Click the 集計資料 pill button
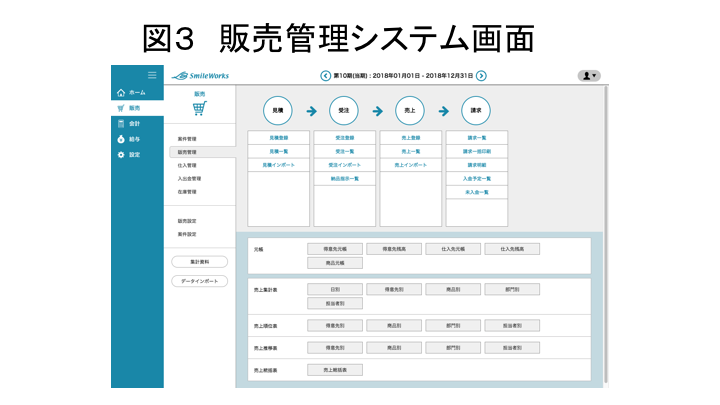Viewport: 720px width, 405px height. click(x=200, y=262)
